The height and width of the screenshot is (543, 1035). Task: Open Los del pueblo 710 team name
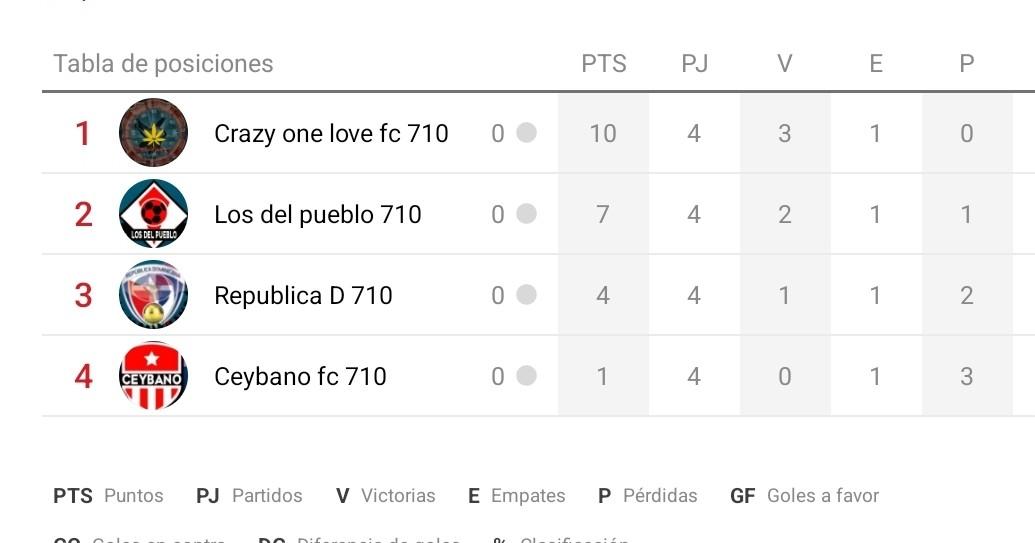coord(317,214)
